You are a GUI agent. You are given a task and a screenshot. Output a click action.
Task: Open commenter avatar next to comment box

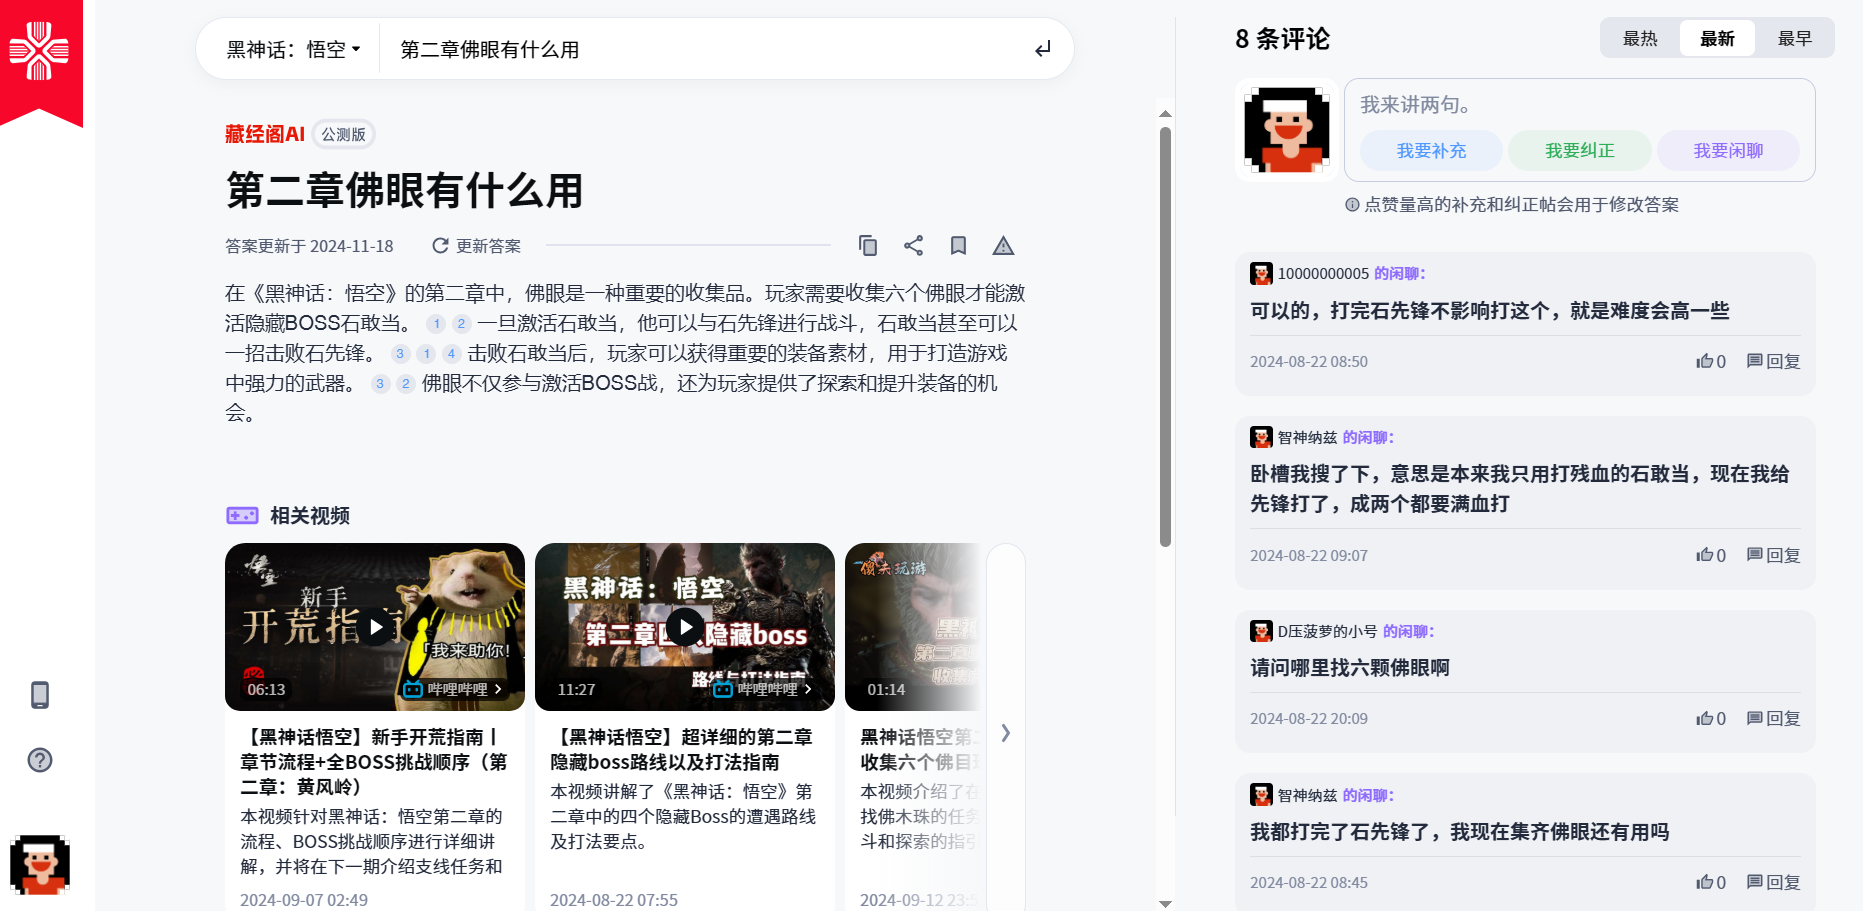(x=1287, y=130)
